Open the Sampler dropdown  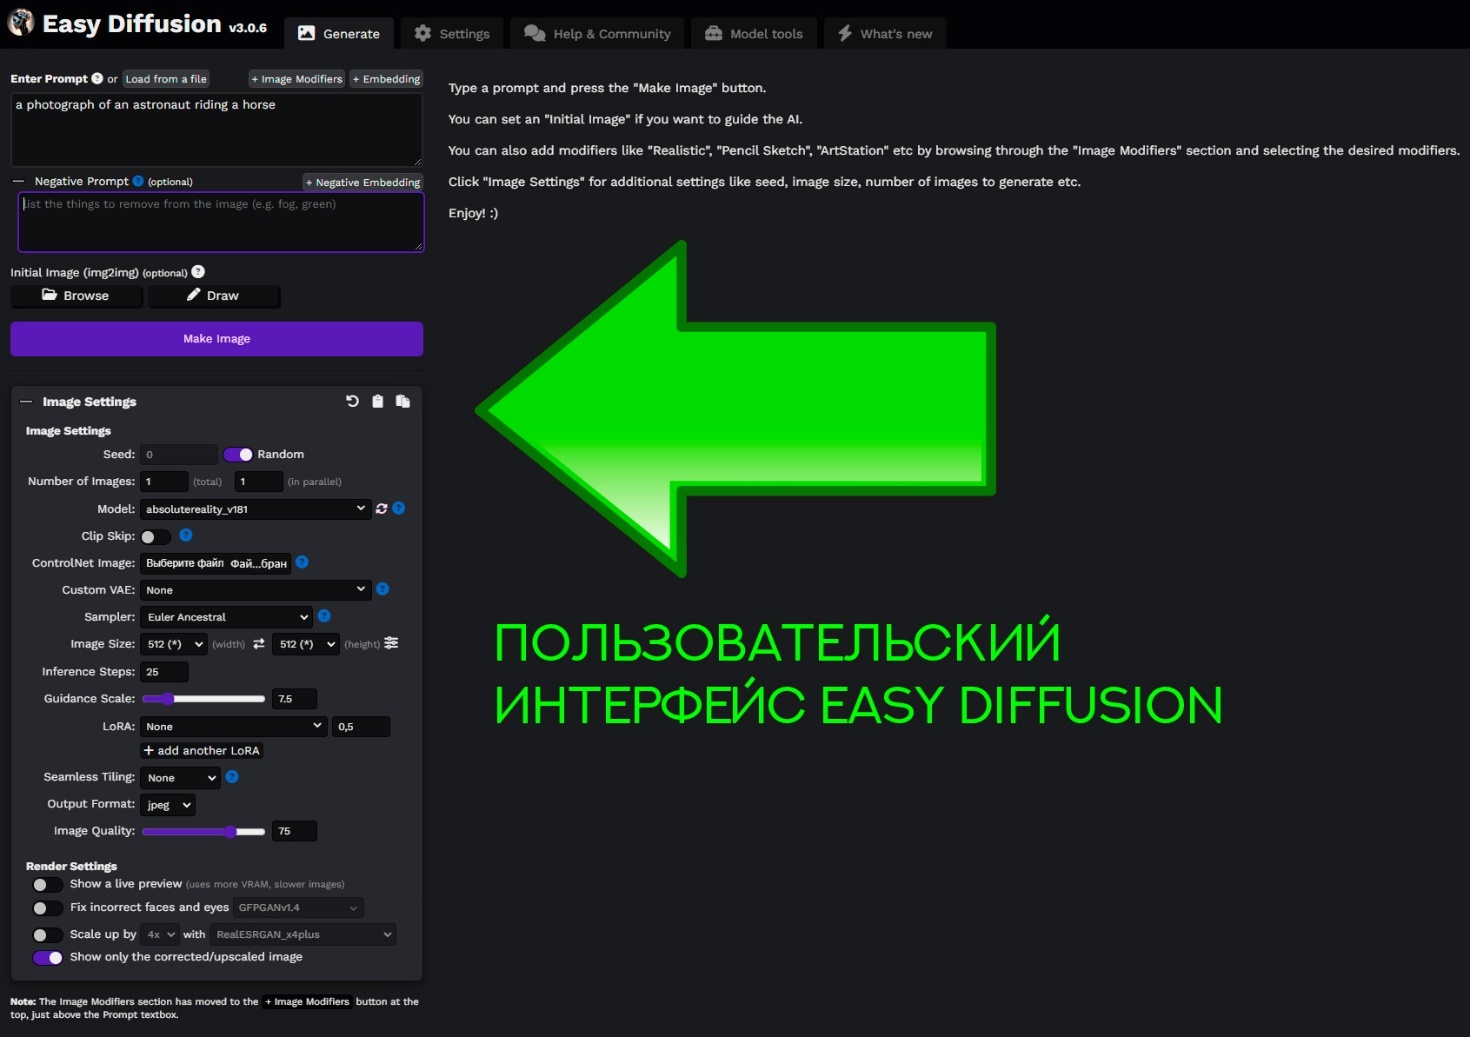(x=226, y=617)
